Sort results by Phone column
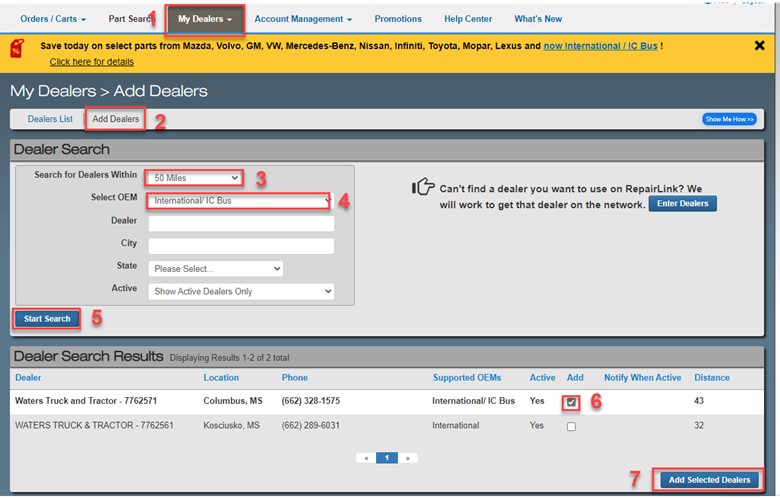The image size is (780, 498). pos(294,378)
